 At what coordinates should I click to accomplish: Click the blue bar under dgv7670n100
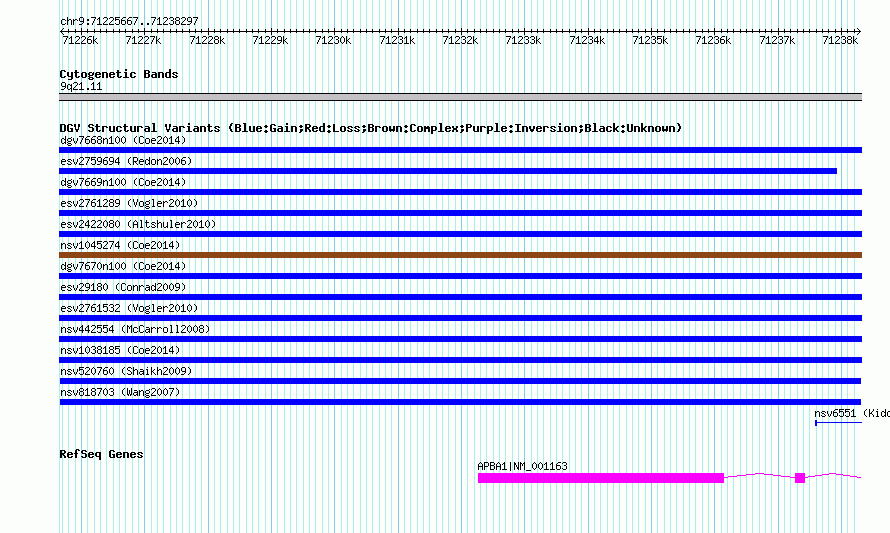[x=460, y=276]
